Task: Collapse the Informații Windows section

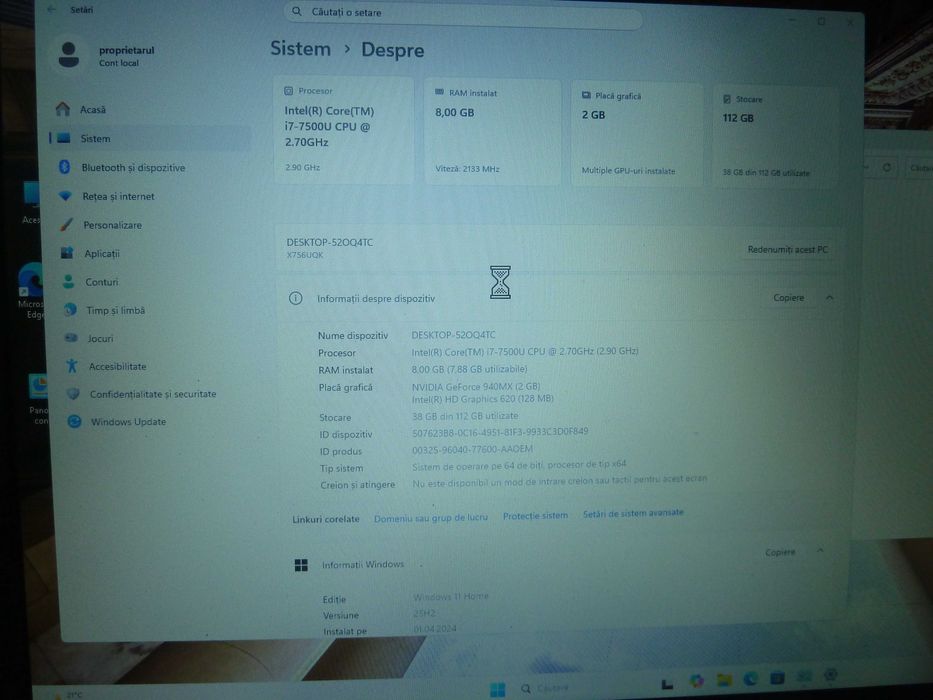Action: [x=820, y=551]
